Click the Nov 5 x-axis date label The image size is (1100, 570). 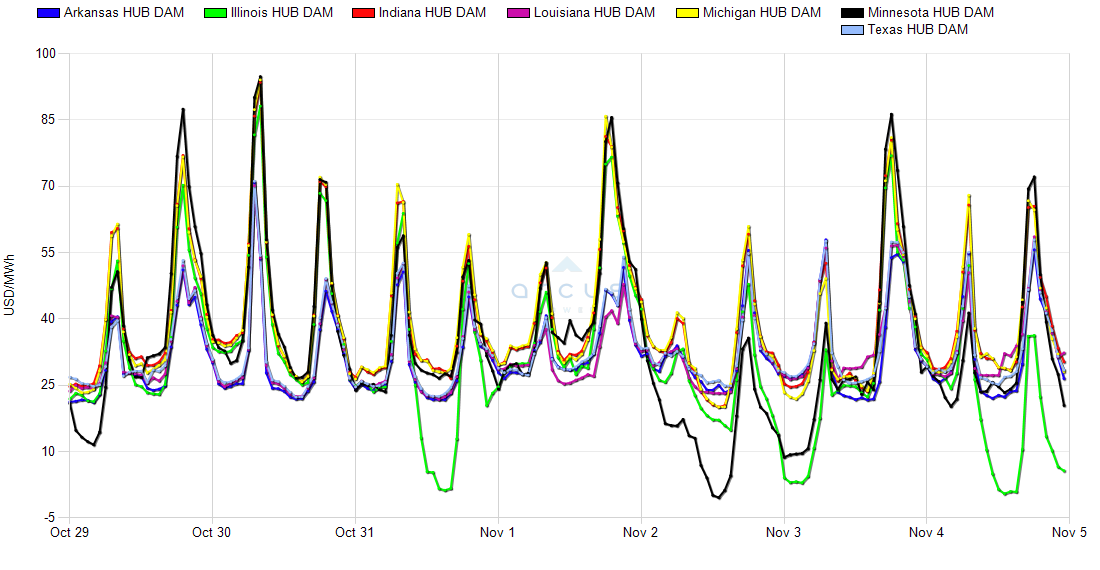(1069, 533)
